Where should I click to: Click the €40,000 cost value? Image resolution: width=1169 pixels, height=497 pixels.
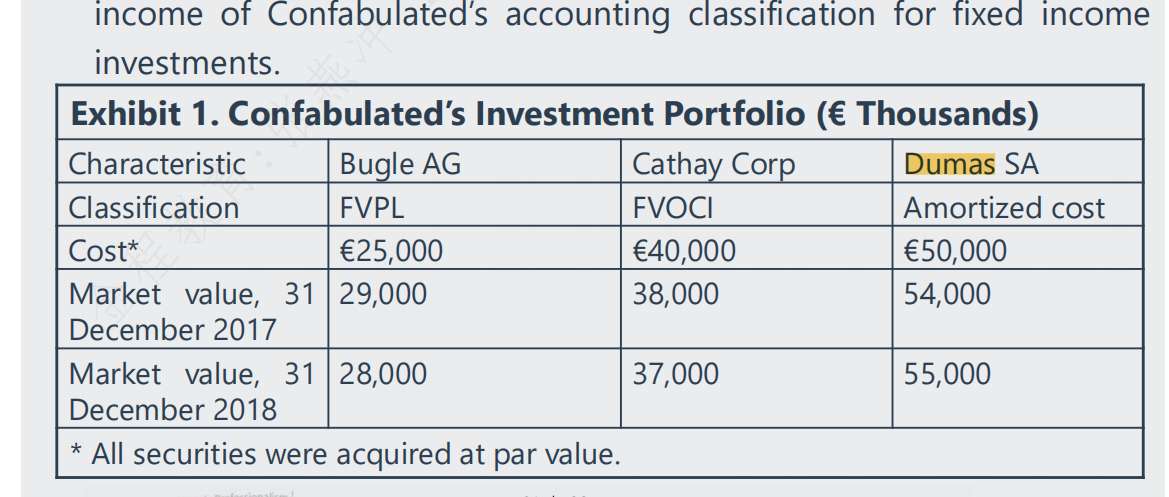point(684,250)
